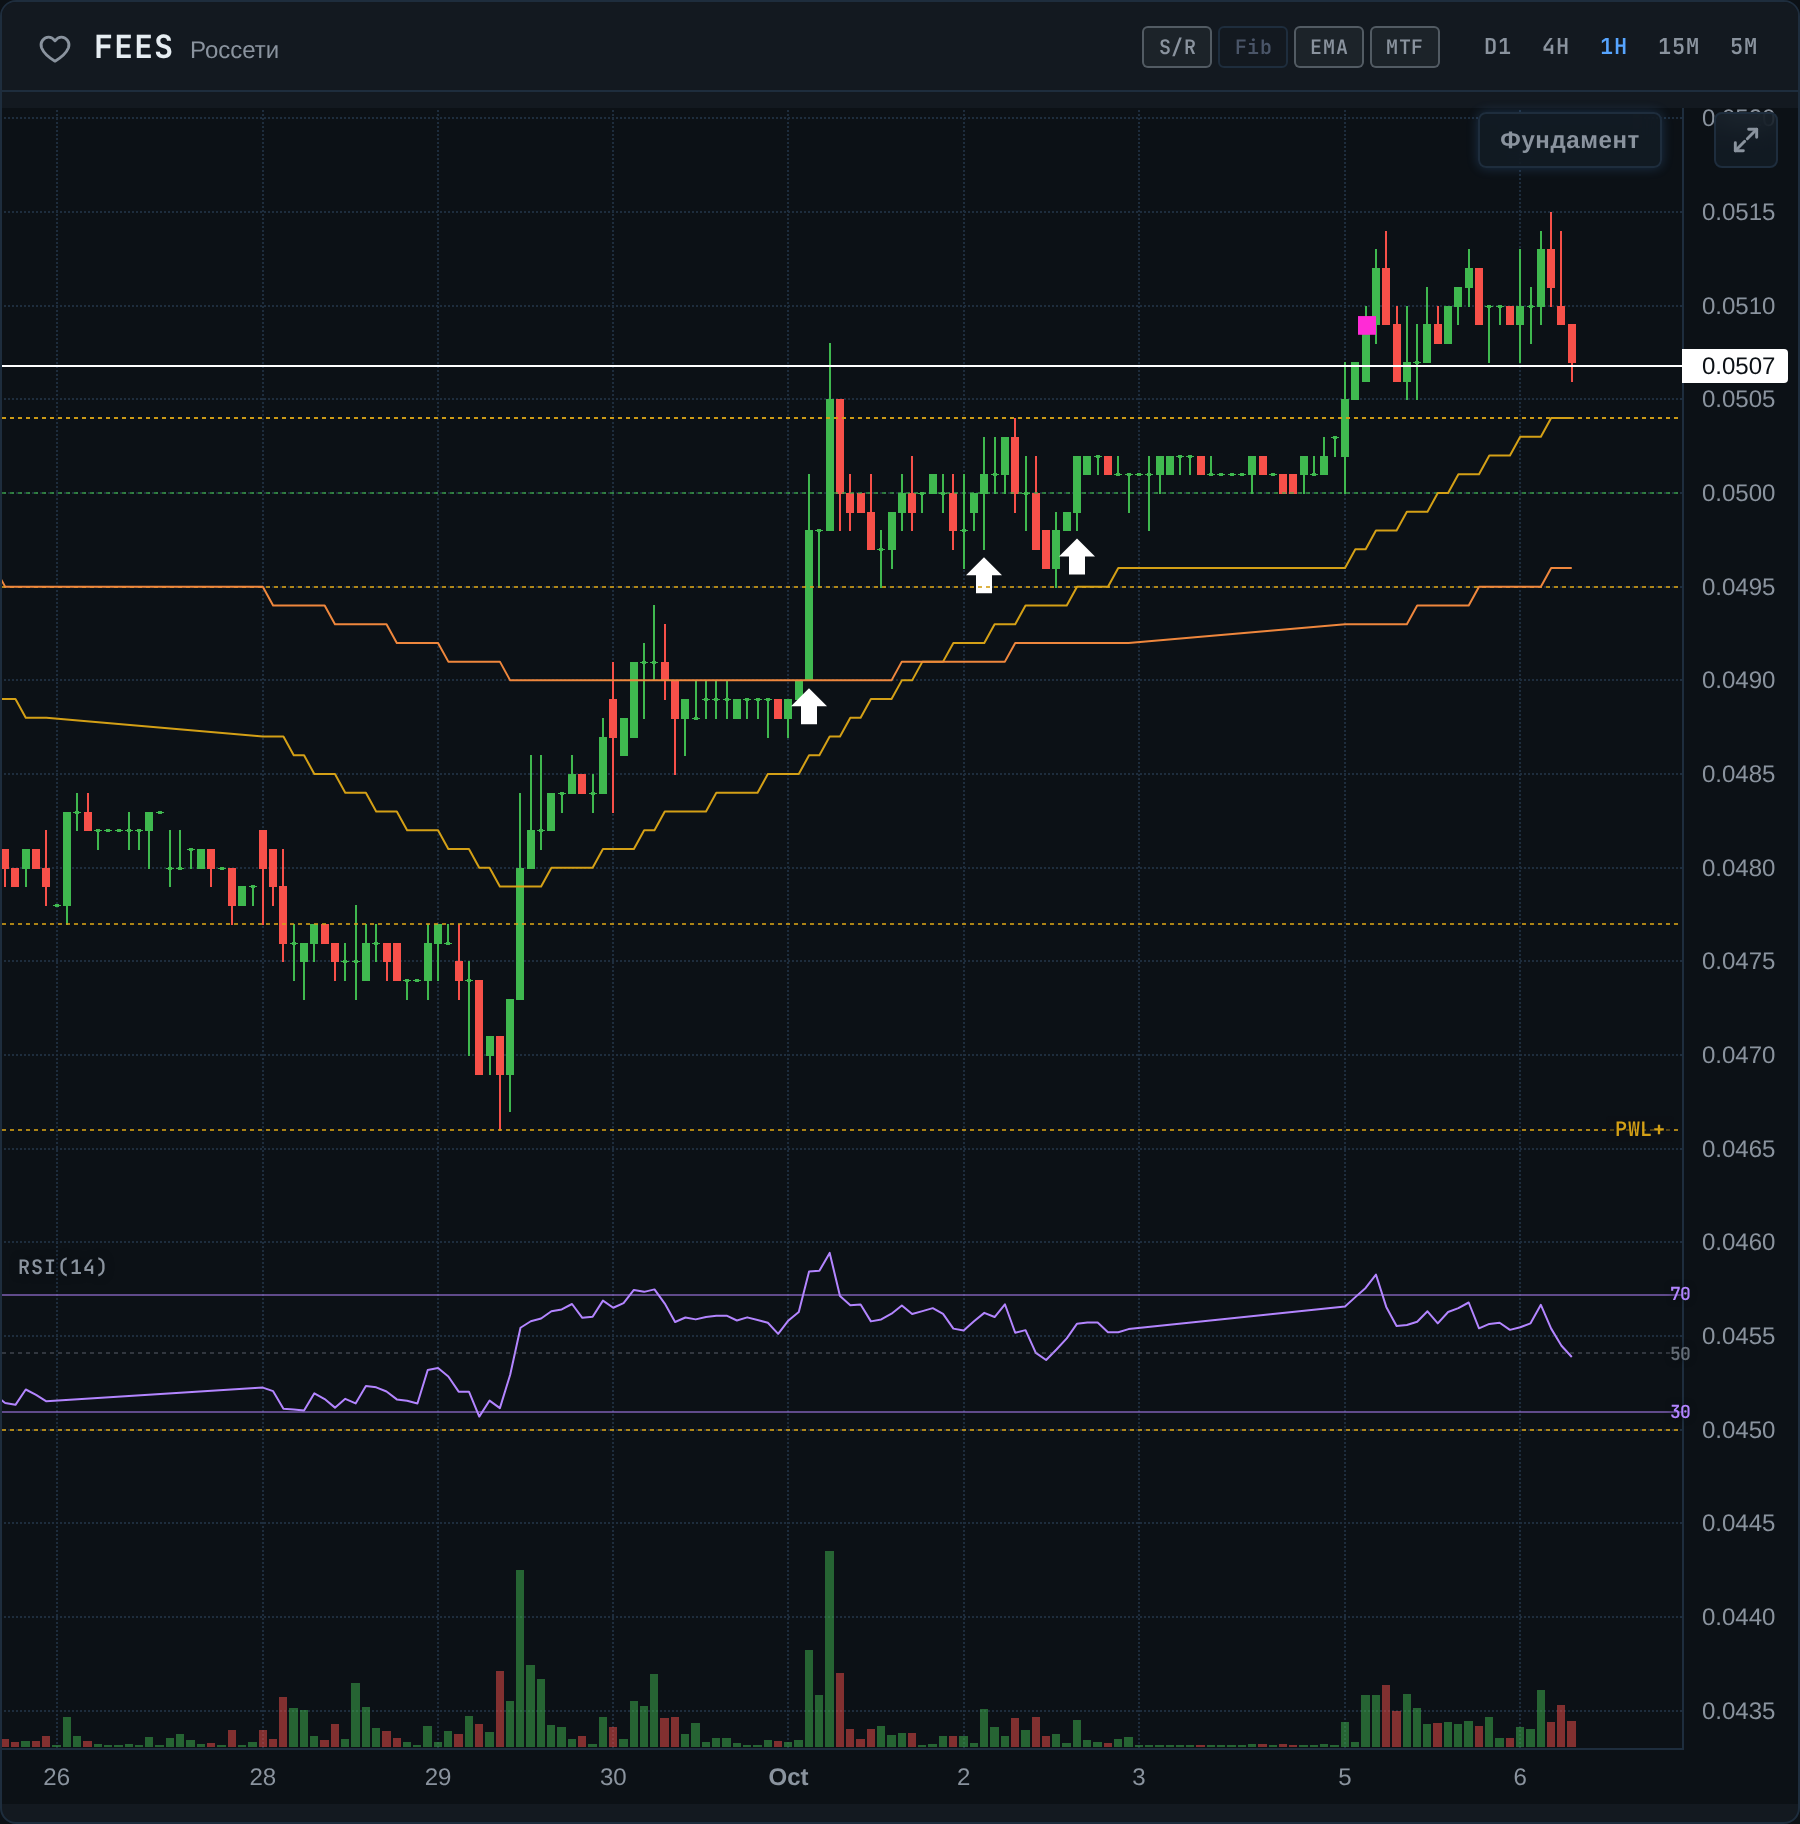1800x1824 pixels.
Task: Switch to 15M timeframe
Action: [x=1678, y=47]
